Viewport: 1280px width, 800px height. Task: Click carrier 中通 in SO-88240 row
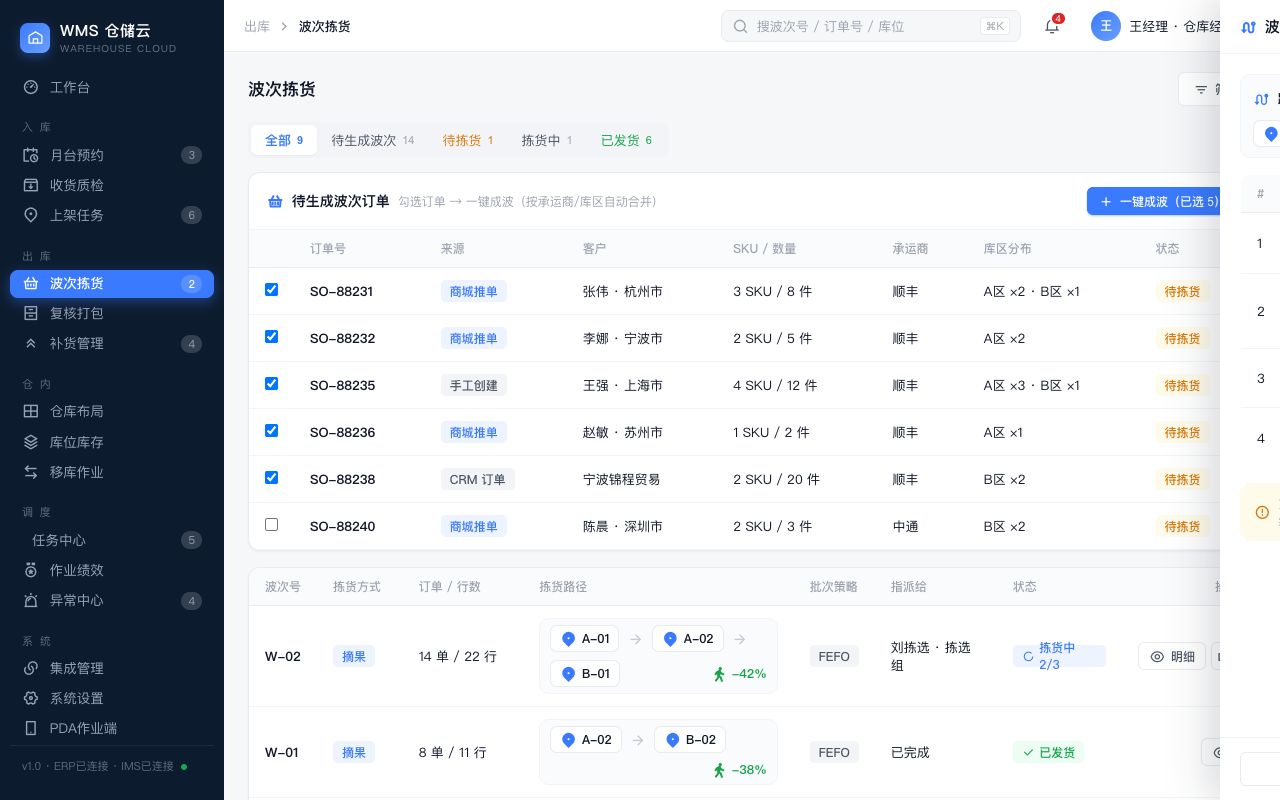906,526
